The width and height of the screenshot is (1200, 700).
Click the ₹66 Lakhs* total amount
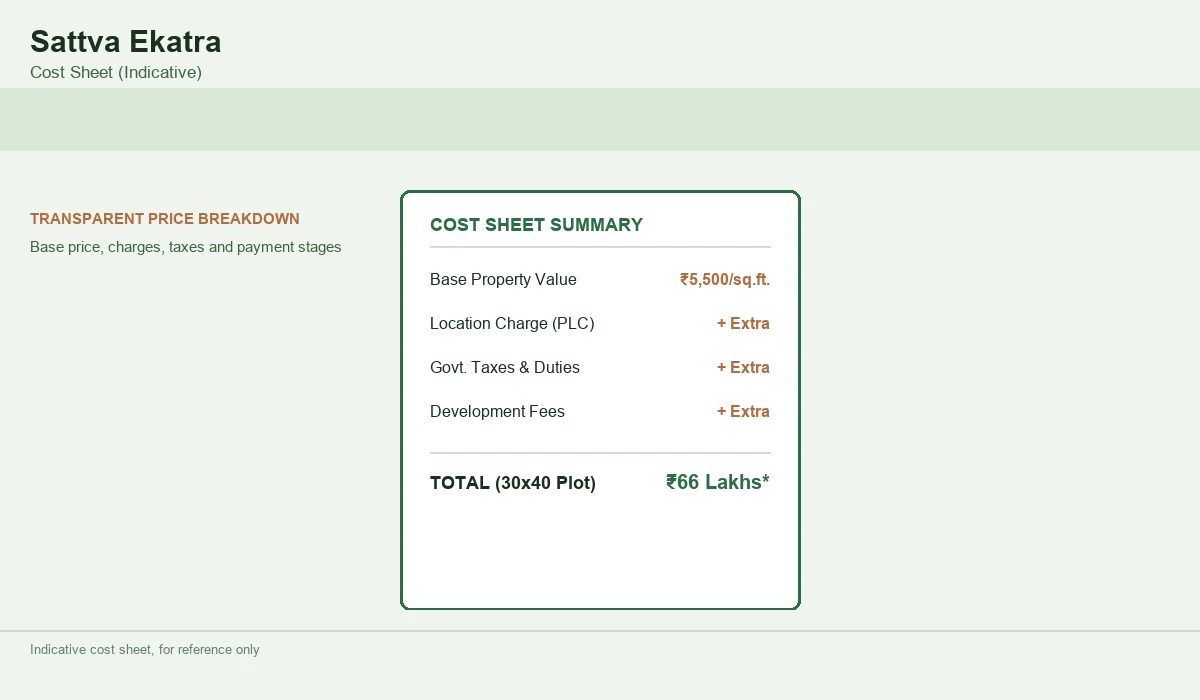click(718, 482)
